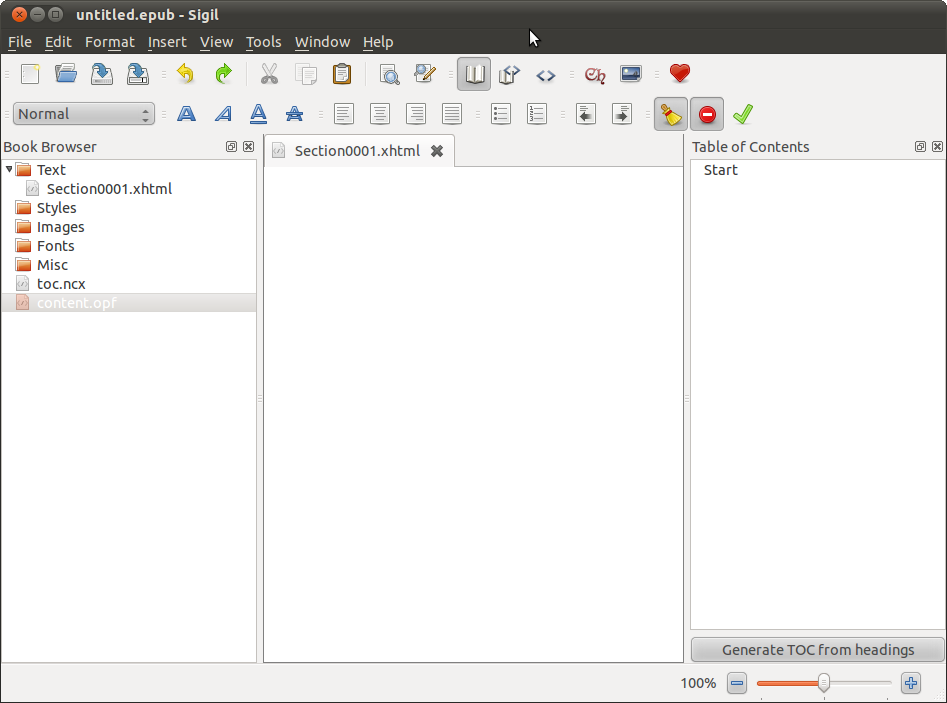Switch to Book View mode
Image resolution: width=947 pixels, height=703 pixels.
point(474,74)
